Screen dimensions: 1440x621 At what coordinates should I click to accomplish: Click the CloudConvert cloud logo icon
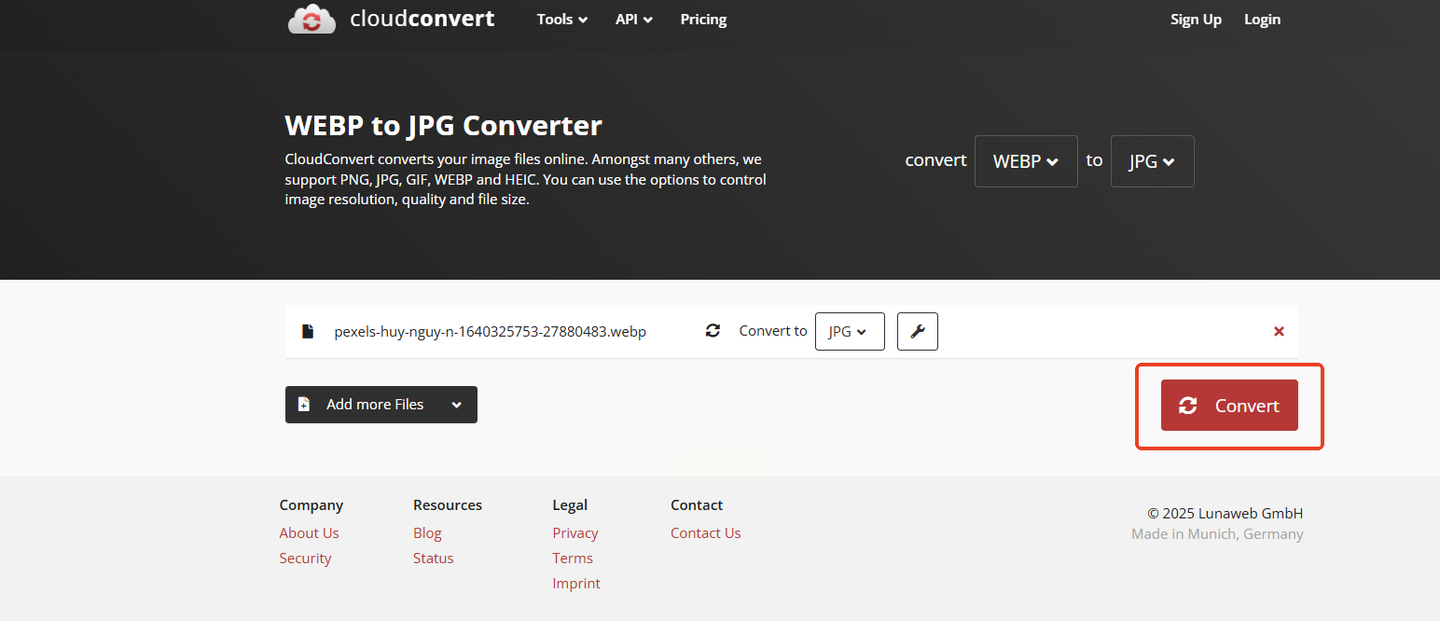tap(312, 19)
